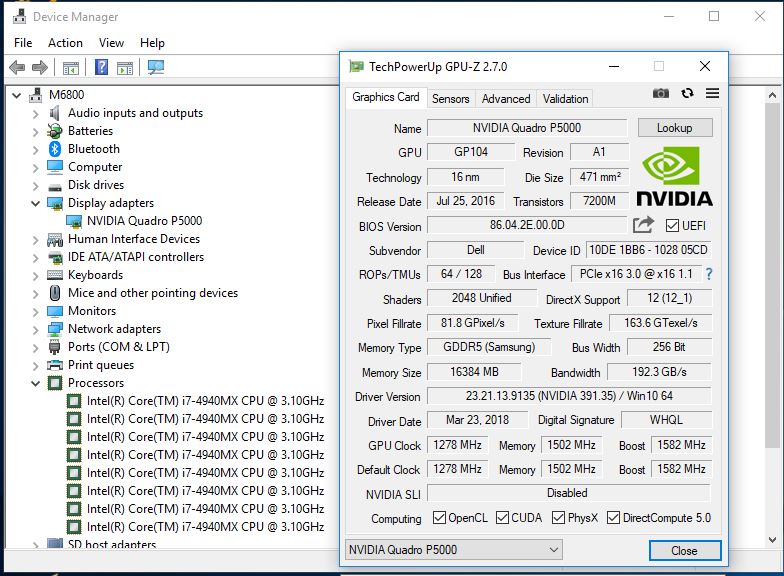Click the Bluetooth icon in device tree
784x576 pixels.
pos(54,148)
